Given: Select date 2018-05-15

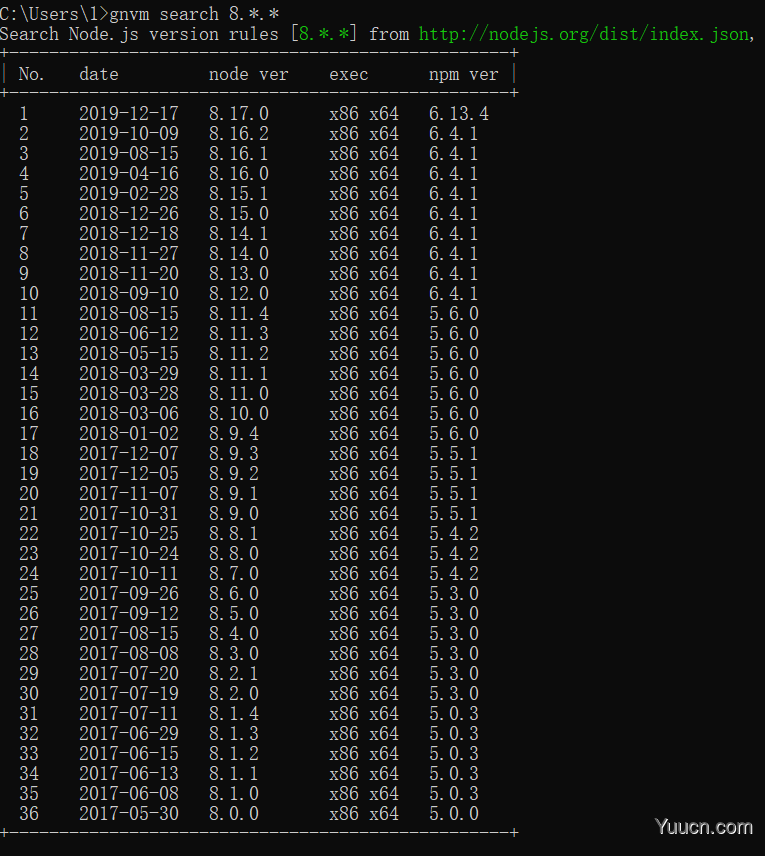Looking at the screenshot, I should [x=129, y=354].
